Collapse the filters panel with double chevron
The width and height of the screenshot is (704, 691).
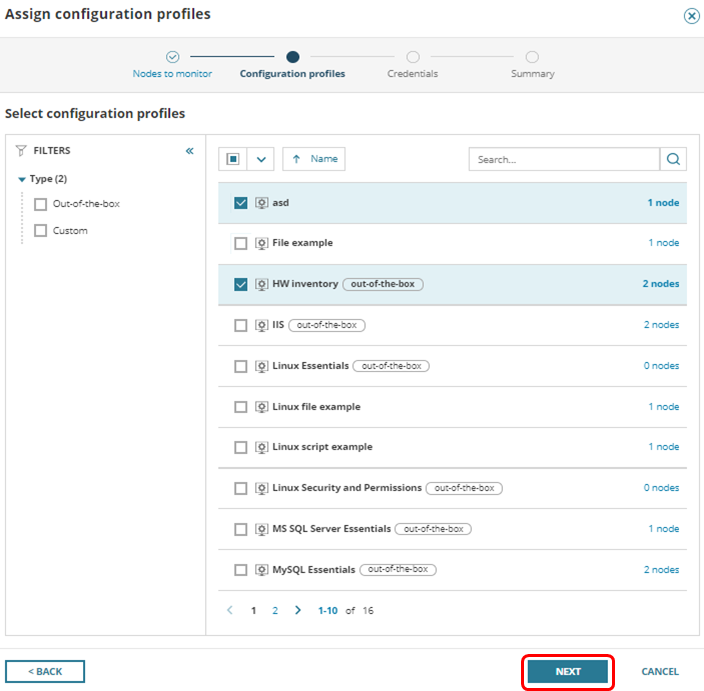[x=189, y=151]
